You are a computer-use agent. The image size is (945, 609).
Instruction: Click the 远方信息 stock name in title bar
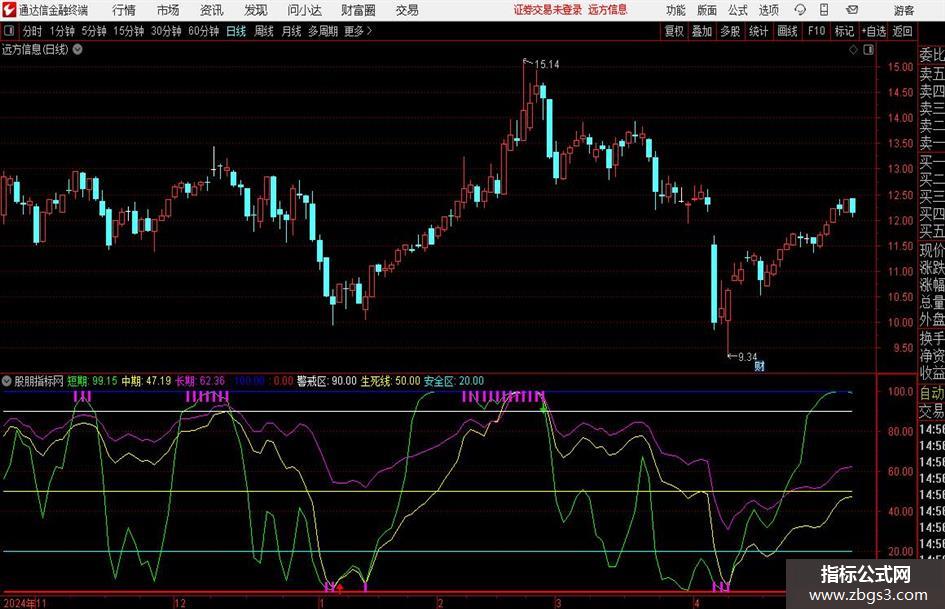coord(608,10)
